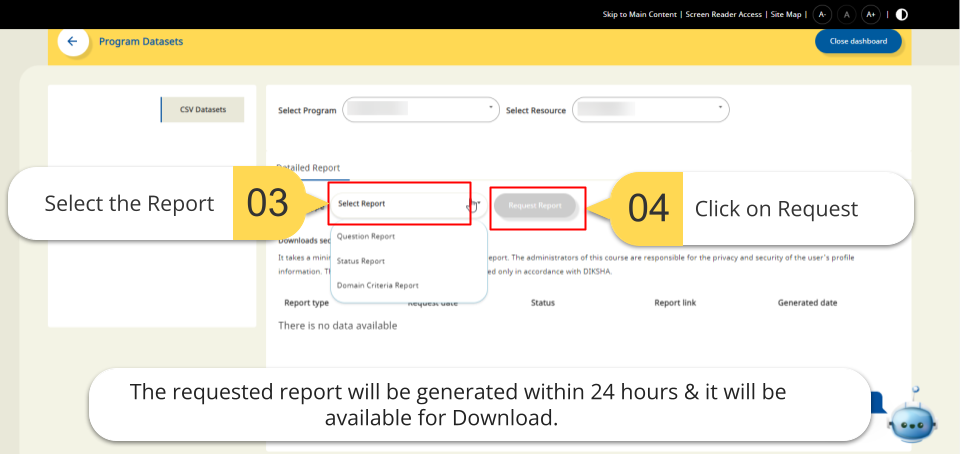960x454 pixels.
Task: Select Domain Criteria Report option
Action: [377, 285]
